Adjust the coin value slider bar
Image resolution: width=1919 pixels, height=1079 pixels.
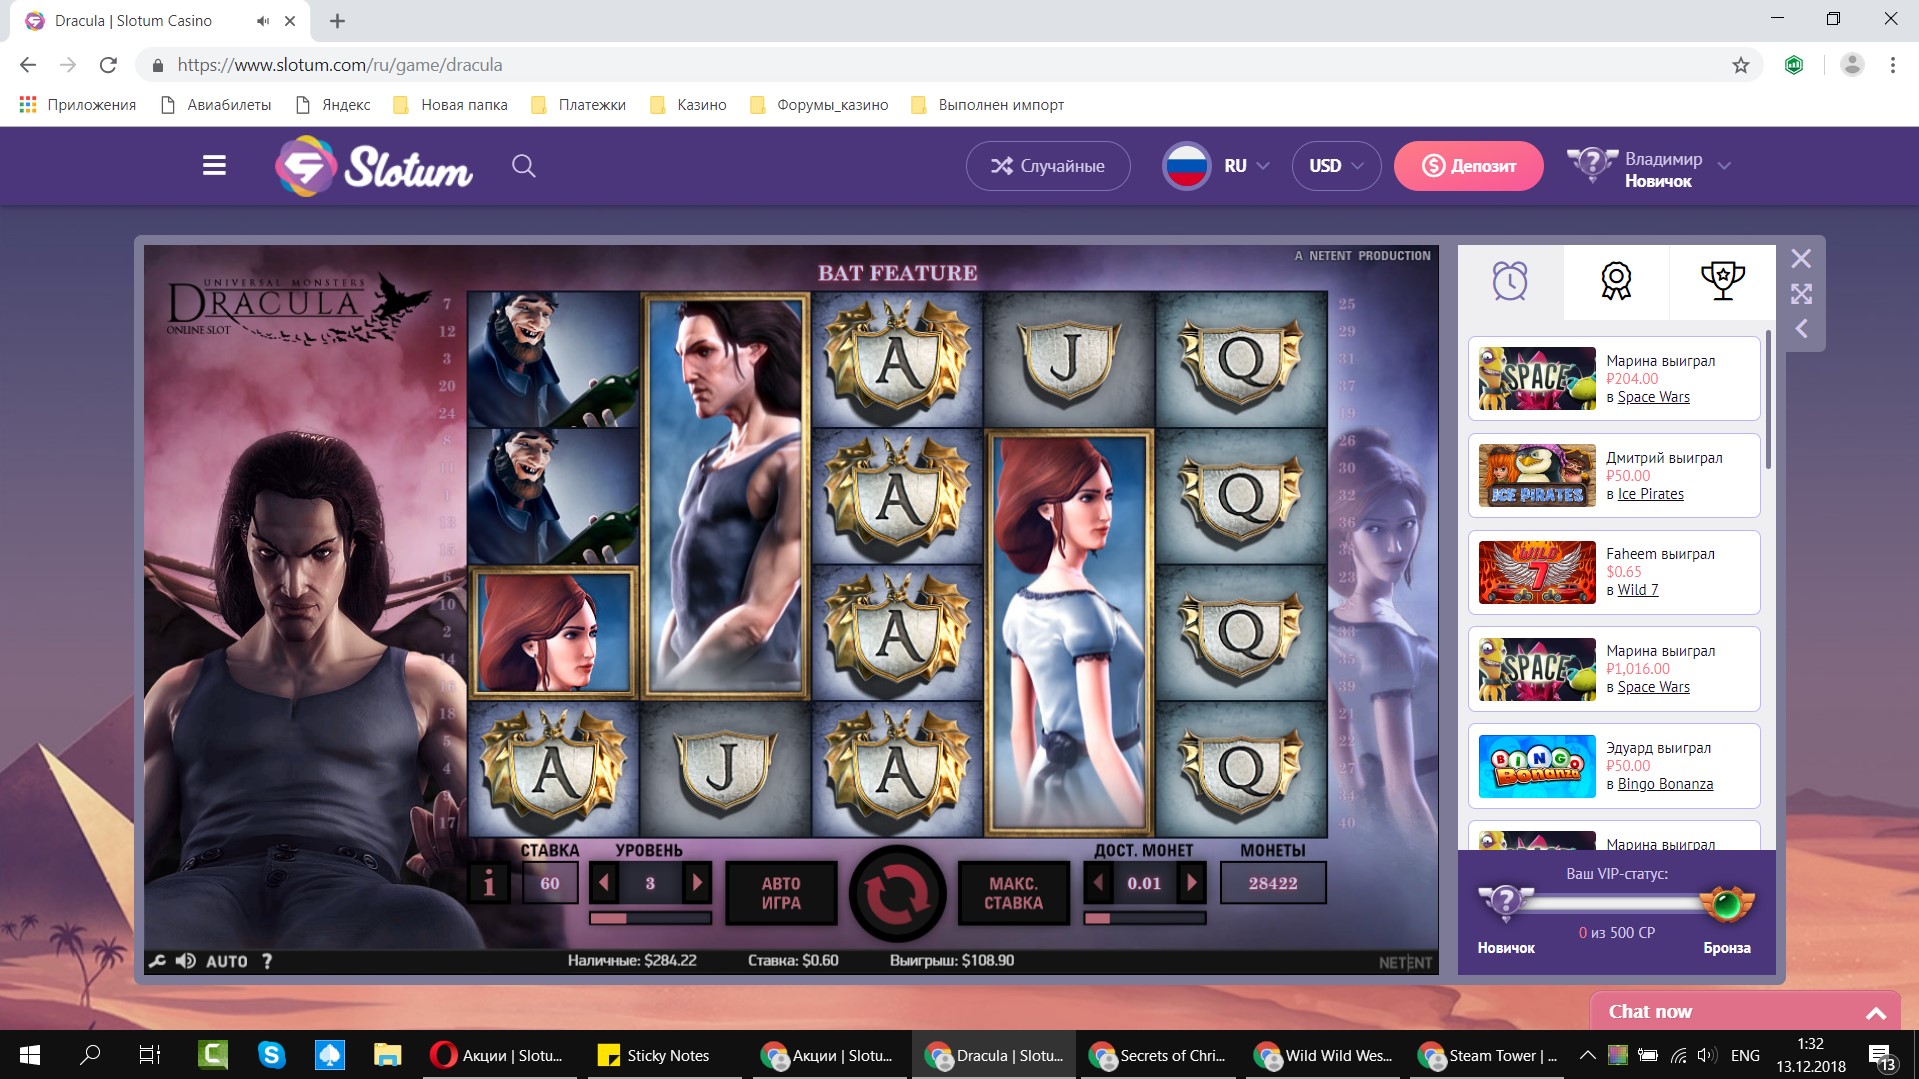1145,918
